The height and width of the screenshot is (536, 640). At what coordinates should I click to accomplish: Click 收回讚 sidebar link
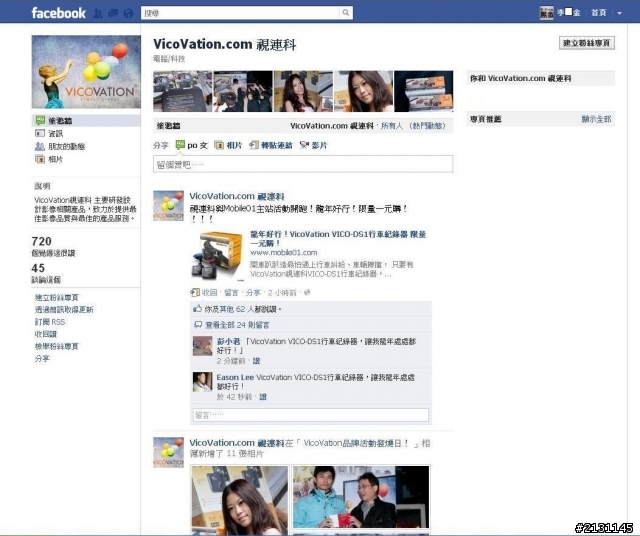tap(46, 334)
